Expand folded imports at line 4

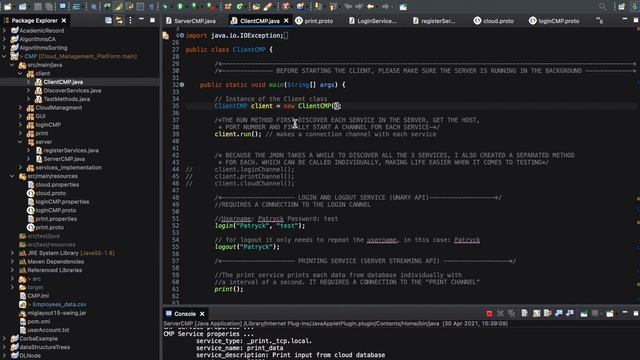pos(182,36)
